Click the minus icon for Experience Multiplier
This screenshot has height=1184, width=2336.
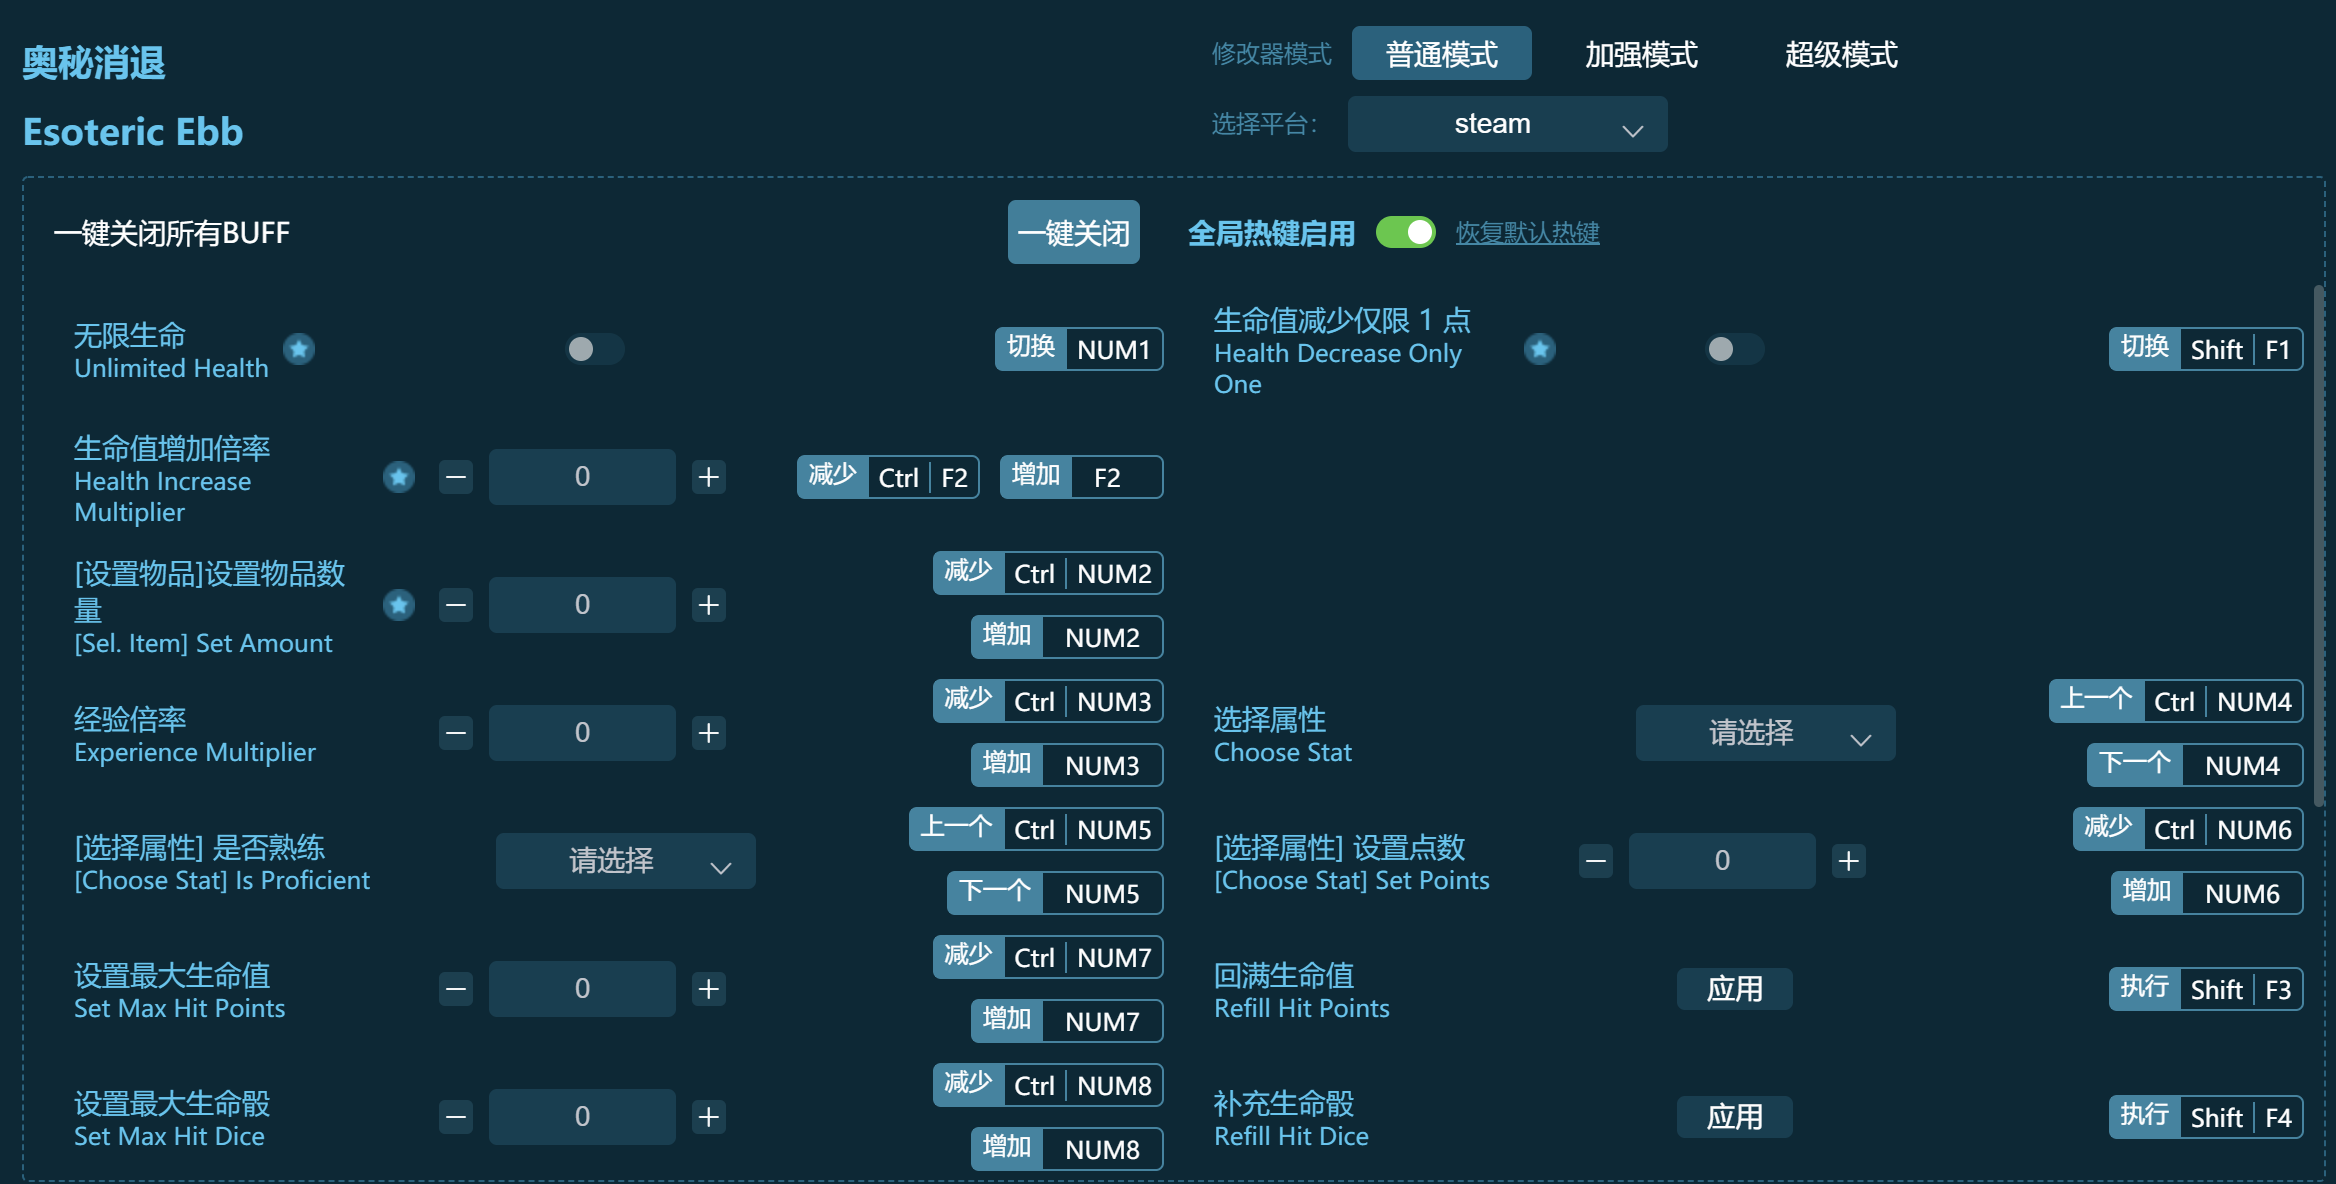click(x=455, y=732)
